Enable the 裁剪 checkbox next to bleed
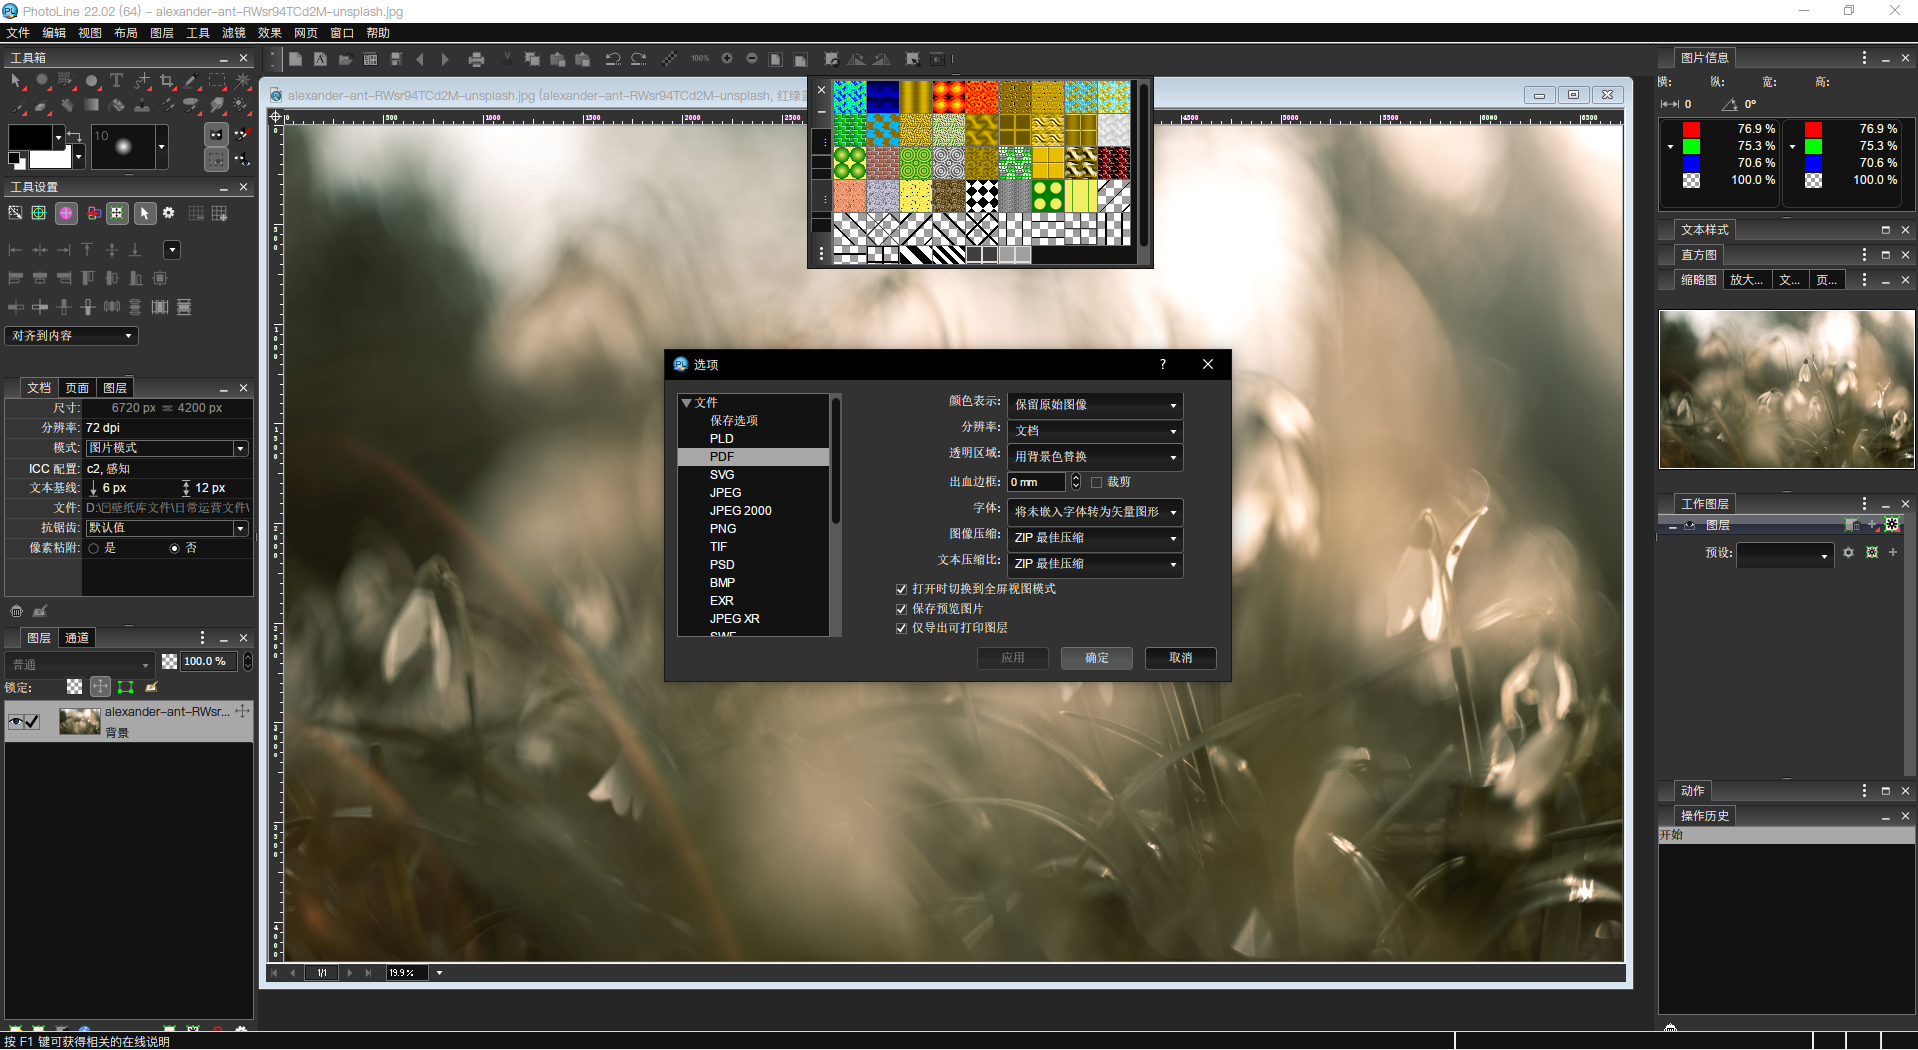Image resolution: width=1918 pixels, height=1050 pixels. point(1097,482)
